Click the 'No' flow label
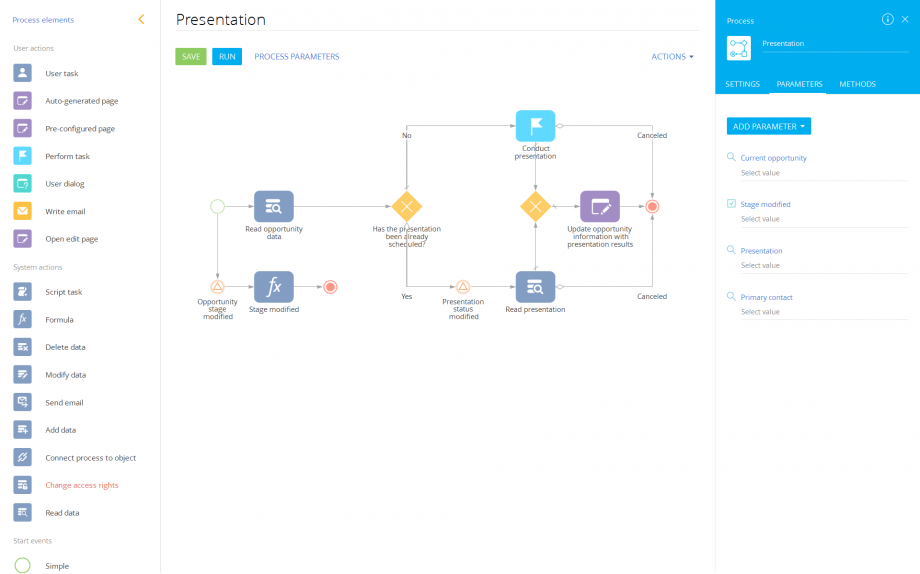920x574 pixels. tap(407, 136)
